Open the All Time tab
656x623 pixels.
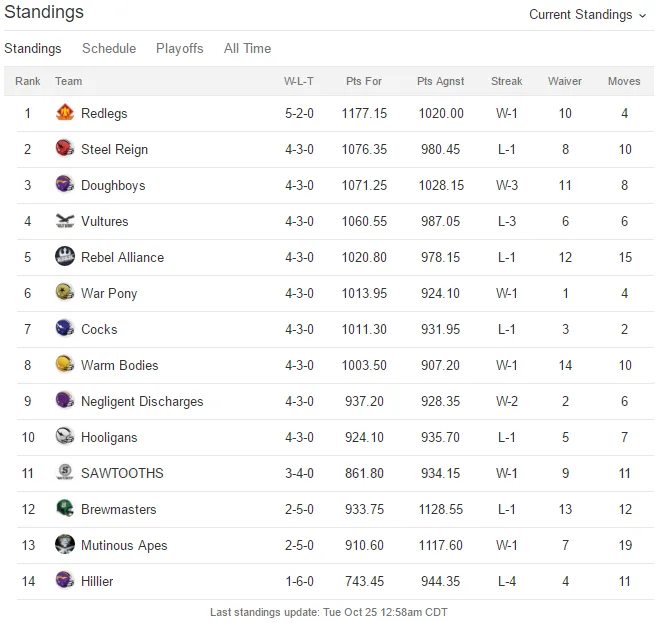247,49
